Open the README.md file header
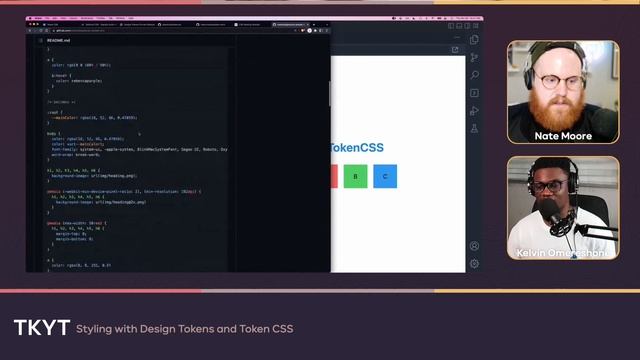This screenshot has width=640, height=360. [x=58, y=40]
